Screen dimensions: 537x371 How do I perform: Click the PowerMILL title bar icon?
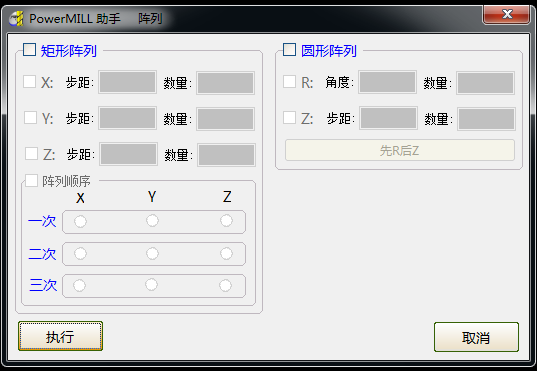coord(16,18)
